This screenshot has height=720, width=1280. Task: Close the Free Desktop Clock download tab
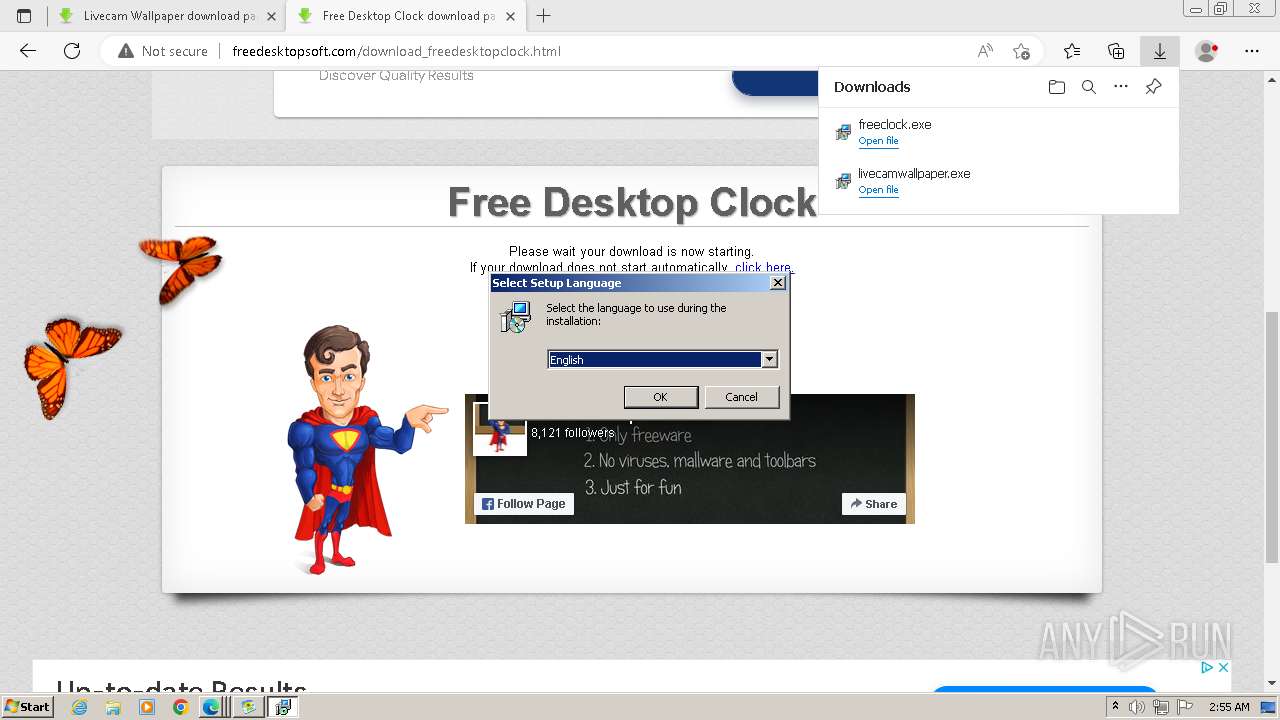point(511,16)
